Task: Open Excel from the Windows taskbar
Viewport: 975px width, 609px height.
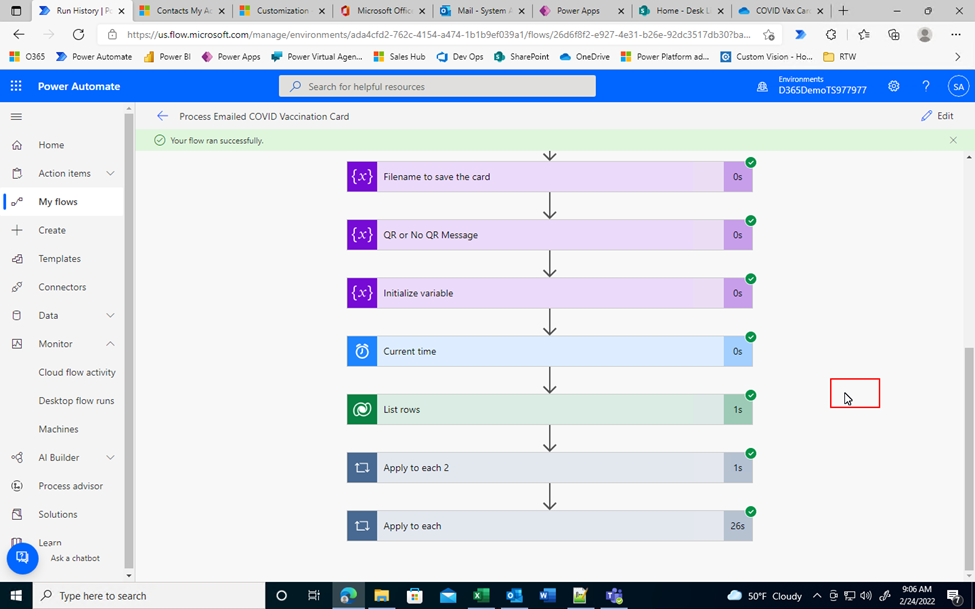Action: coord(480,596)
